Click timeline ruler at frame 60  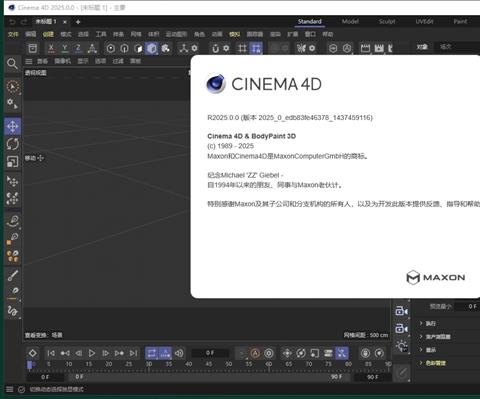pyautogui.click(x=269, y=365)
